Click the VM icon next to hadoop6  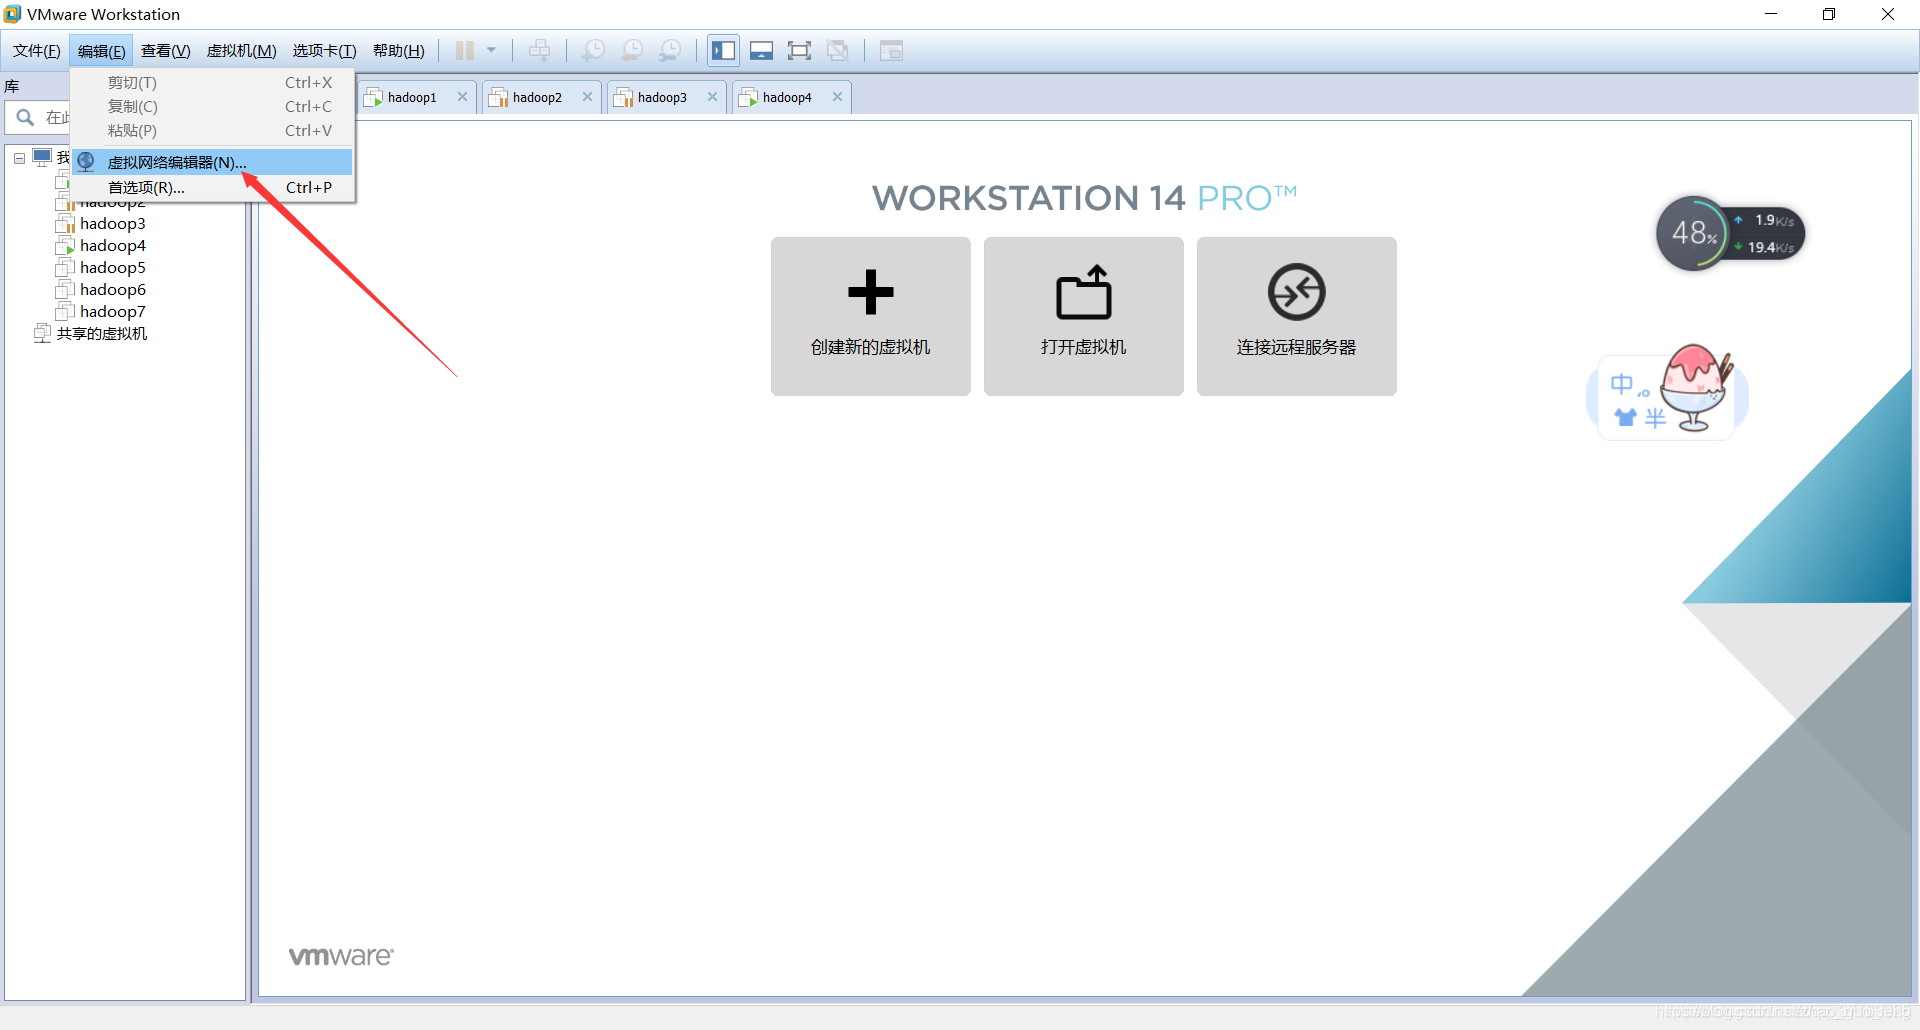tap(65, 290)
